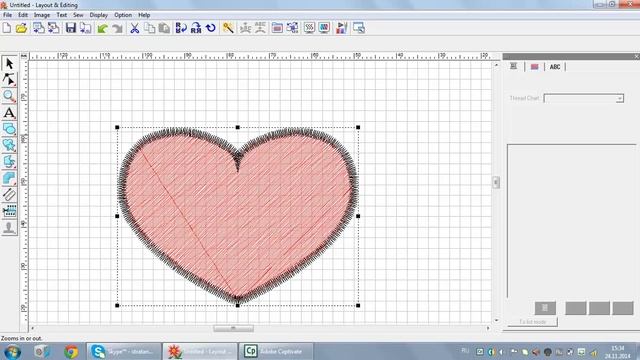Image resolution: width=640 pixels, height=360 pixels.
Task: Open the Sew menu
Action: tap(78, 15)
